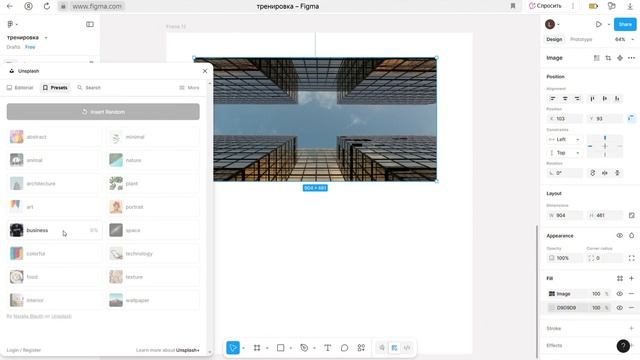Click the crop image icon

click(x=608, y=58)
